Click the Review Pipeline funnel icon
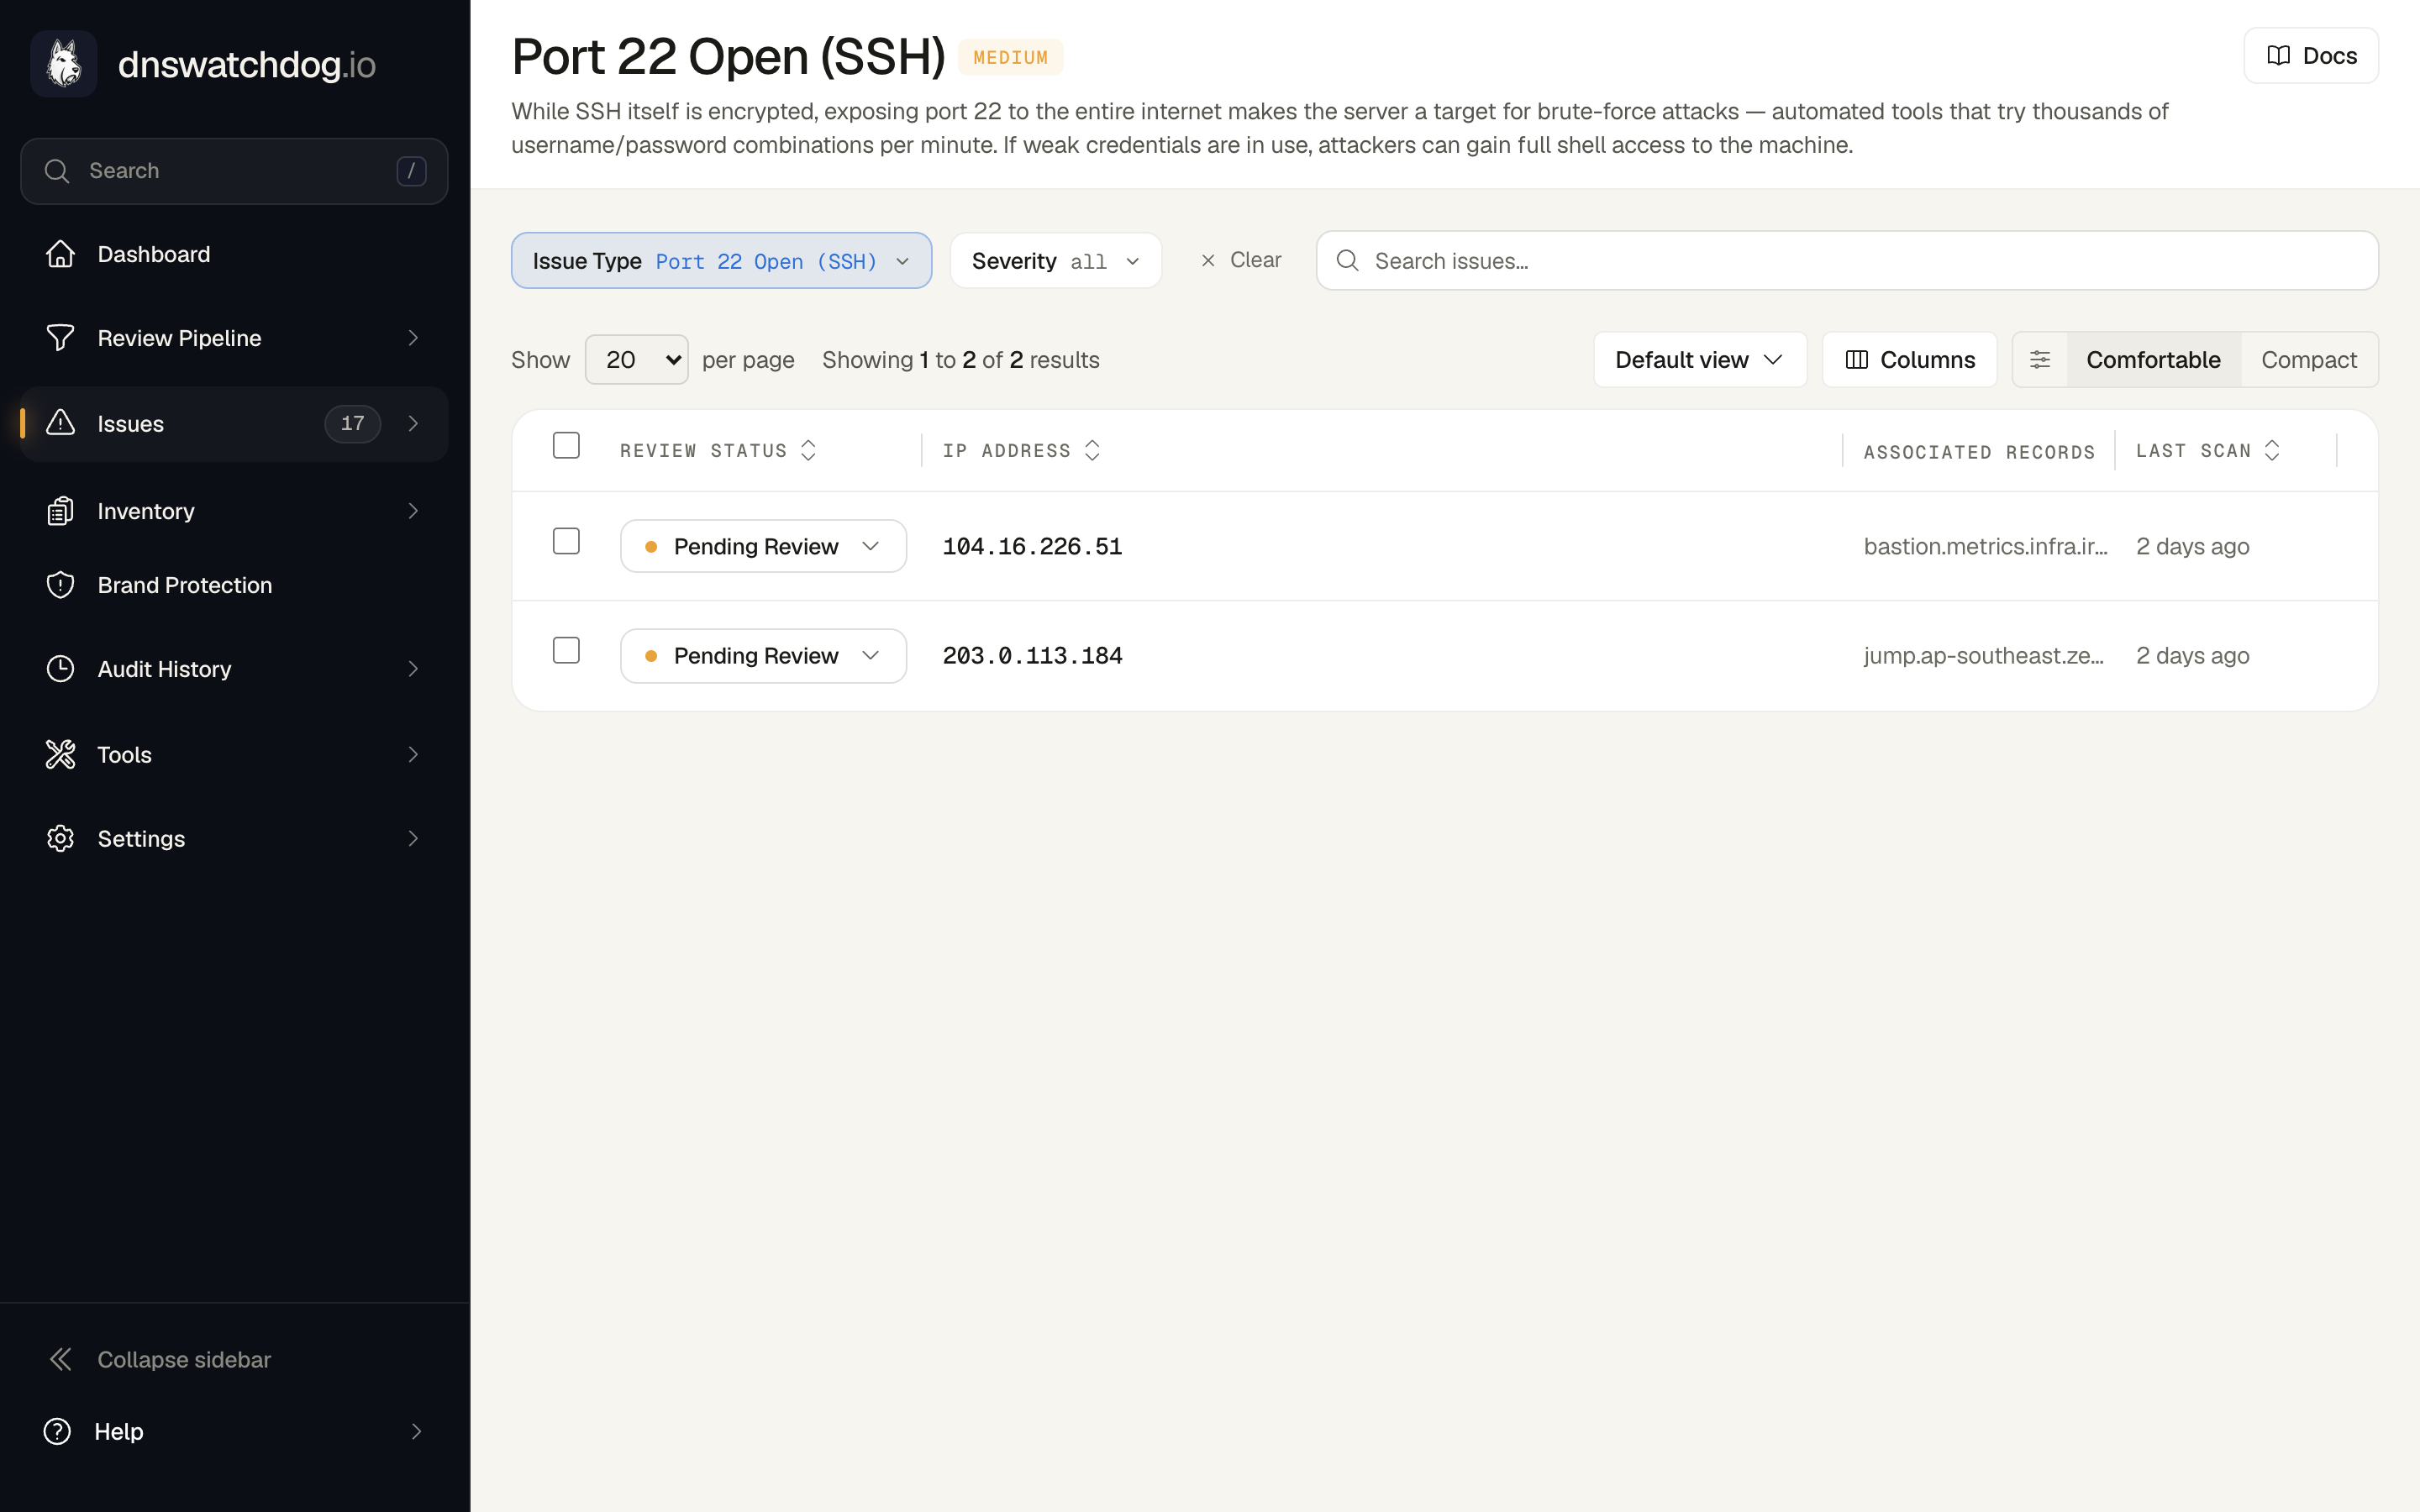The width and height of the screenshot is (2420, 1512). 60,338
